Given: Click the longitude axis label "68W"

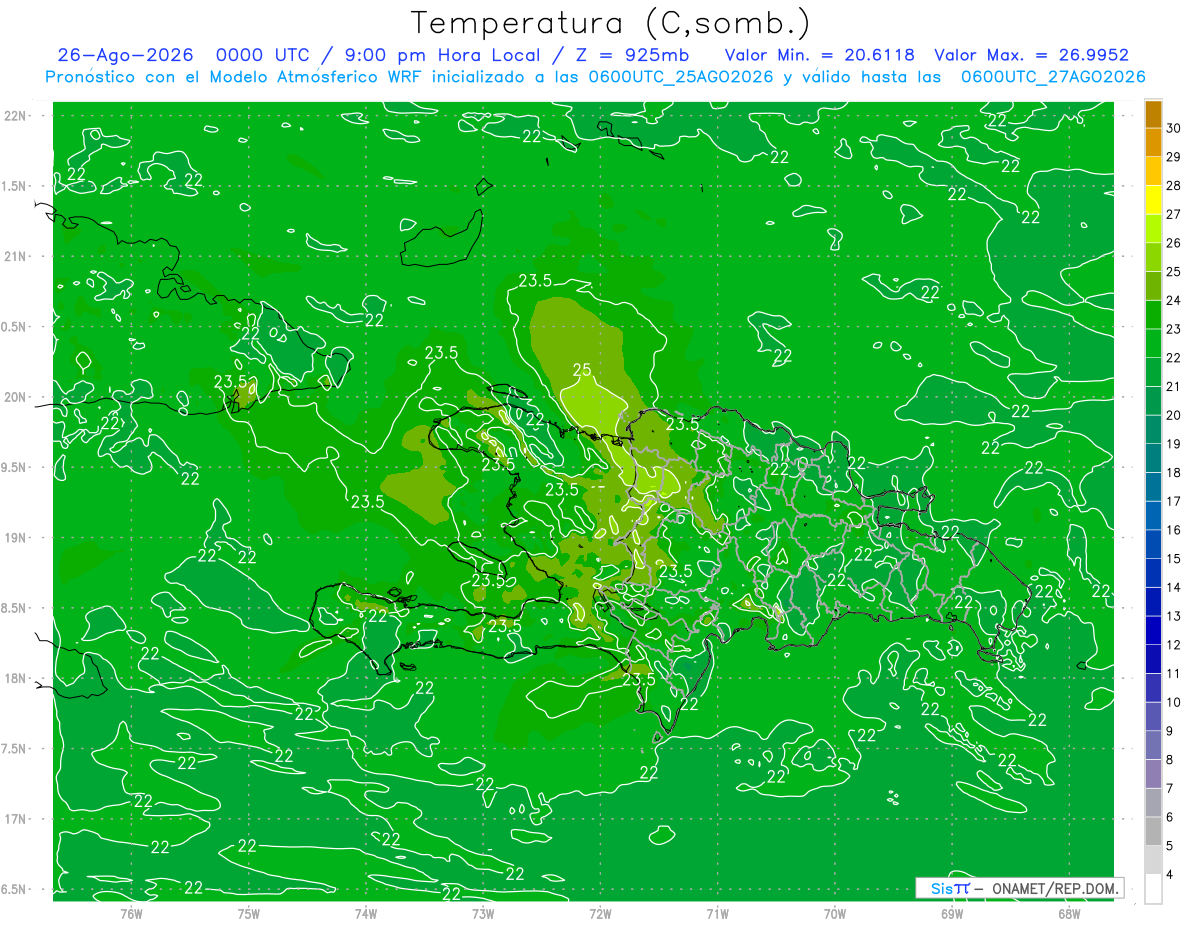Looking at the screenshot, I should pos(1069,913).
